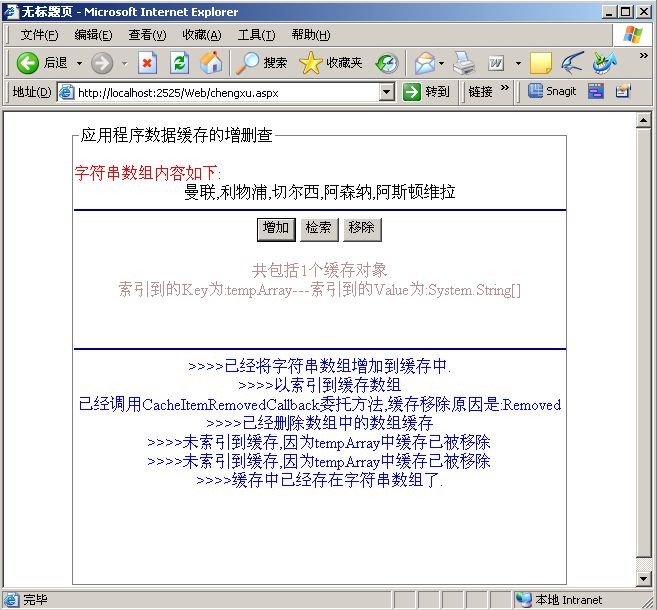Expand the Links (链接) chevron
Image resolution: width=657 pixels, height=610 pixels.
click(x=504, y=88)
